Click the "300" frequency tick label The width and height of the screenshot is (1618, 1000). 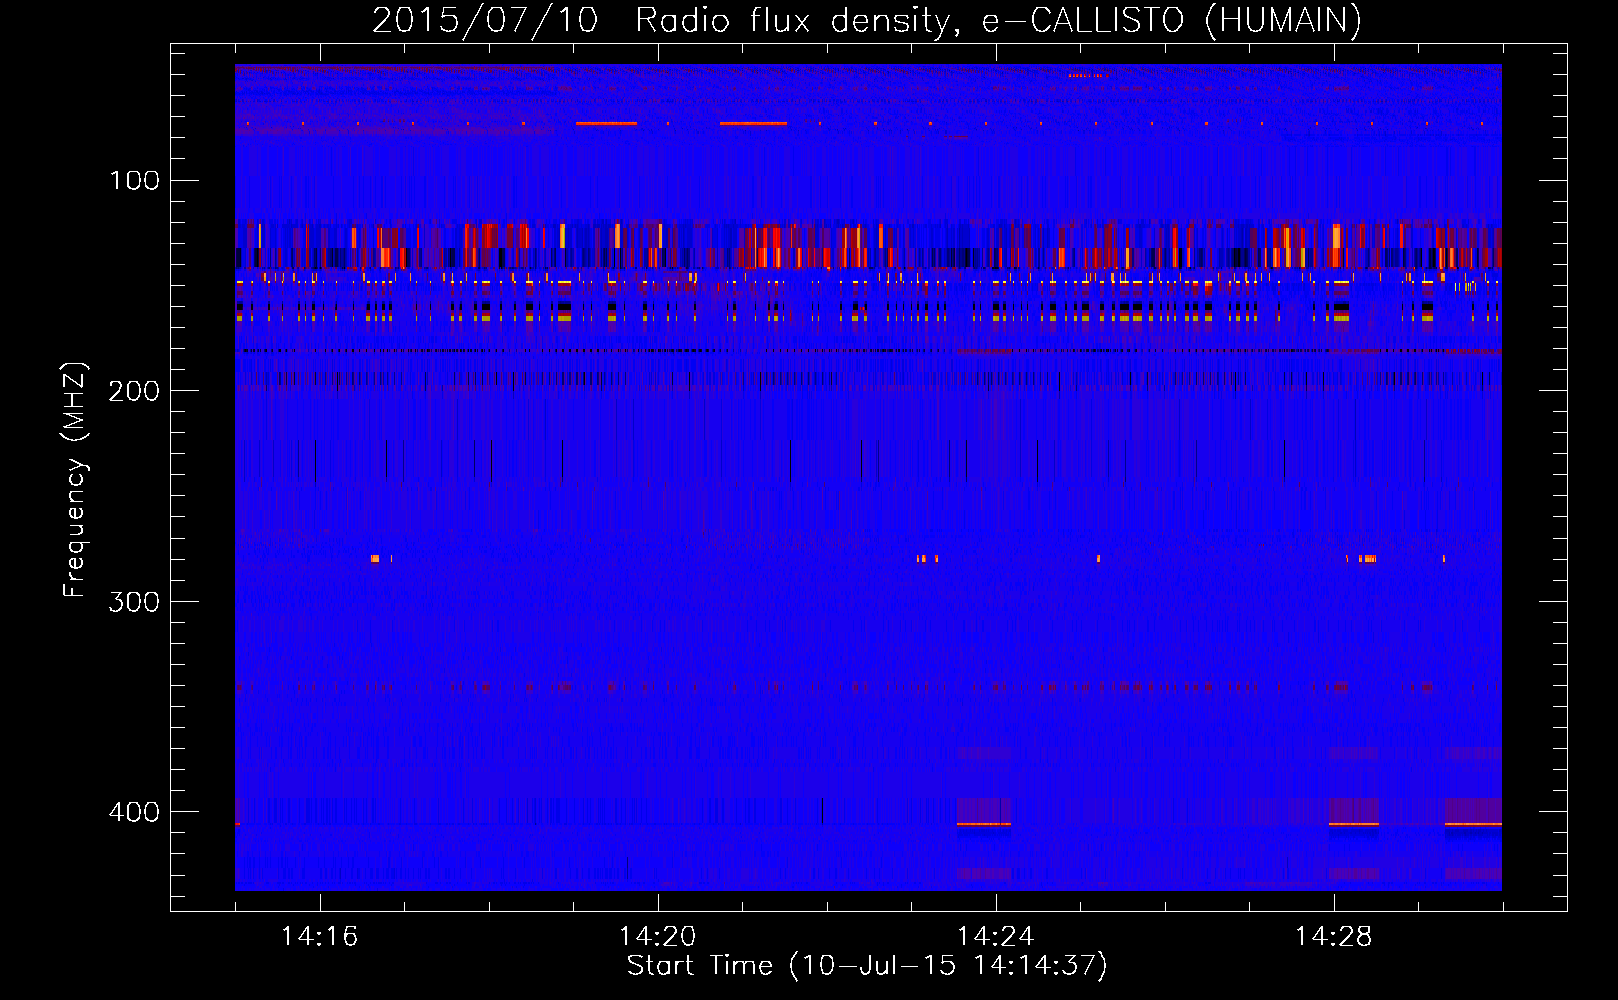click(134, 601)
